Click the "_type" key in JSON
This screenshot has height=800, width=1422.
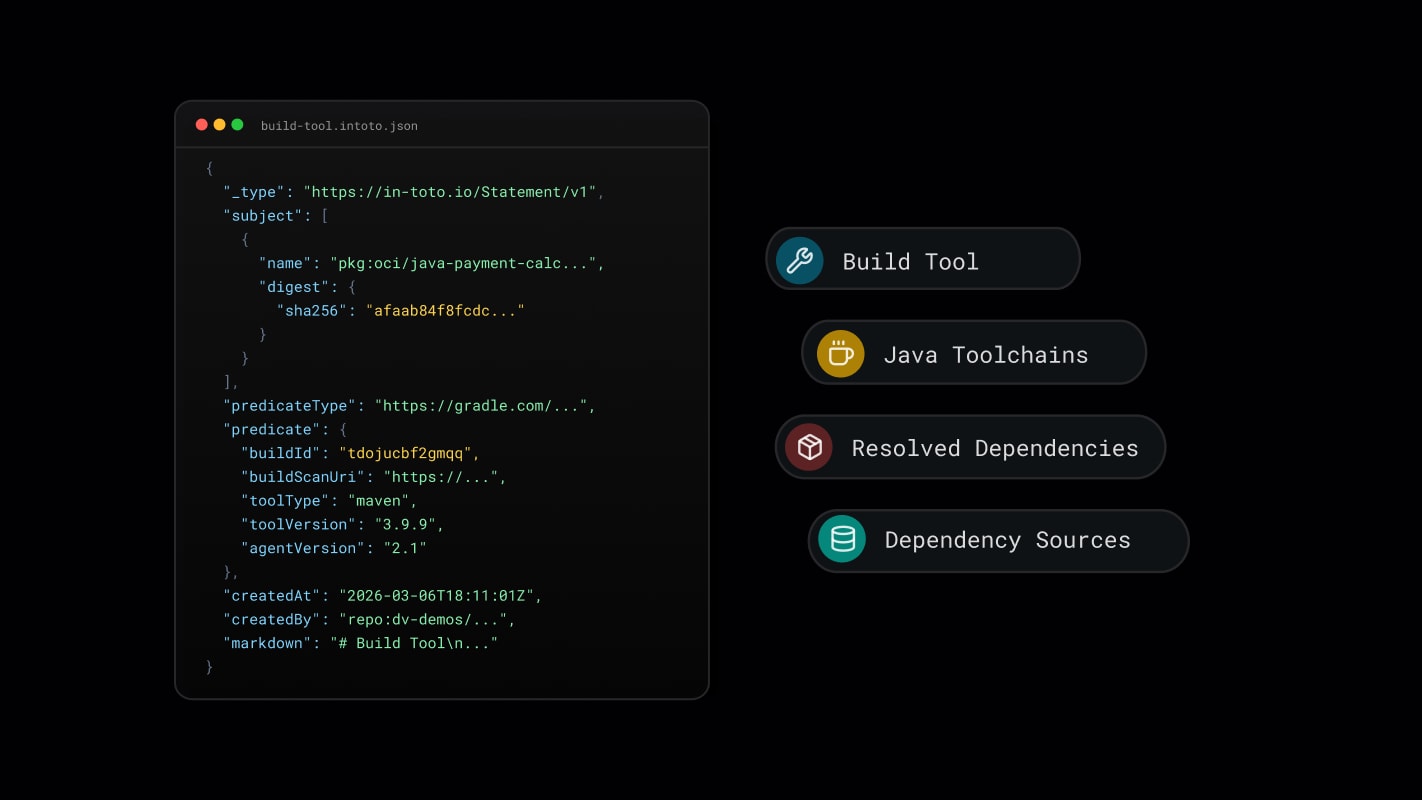254,192
